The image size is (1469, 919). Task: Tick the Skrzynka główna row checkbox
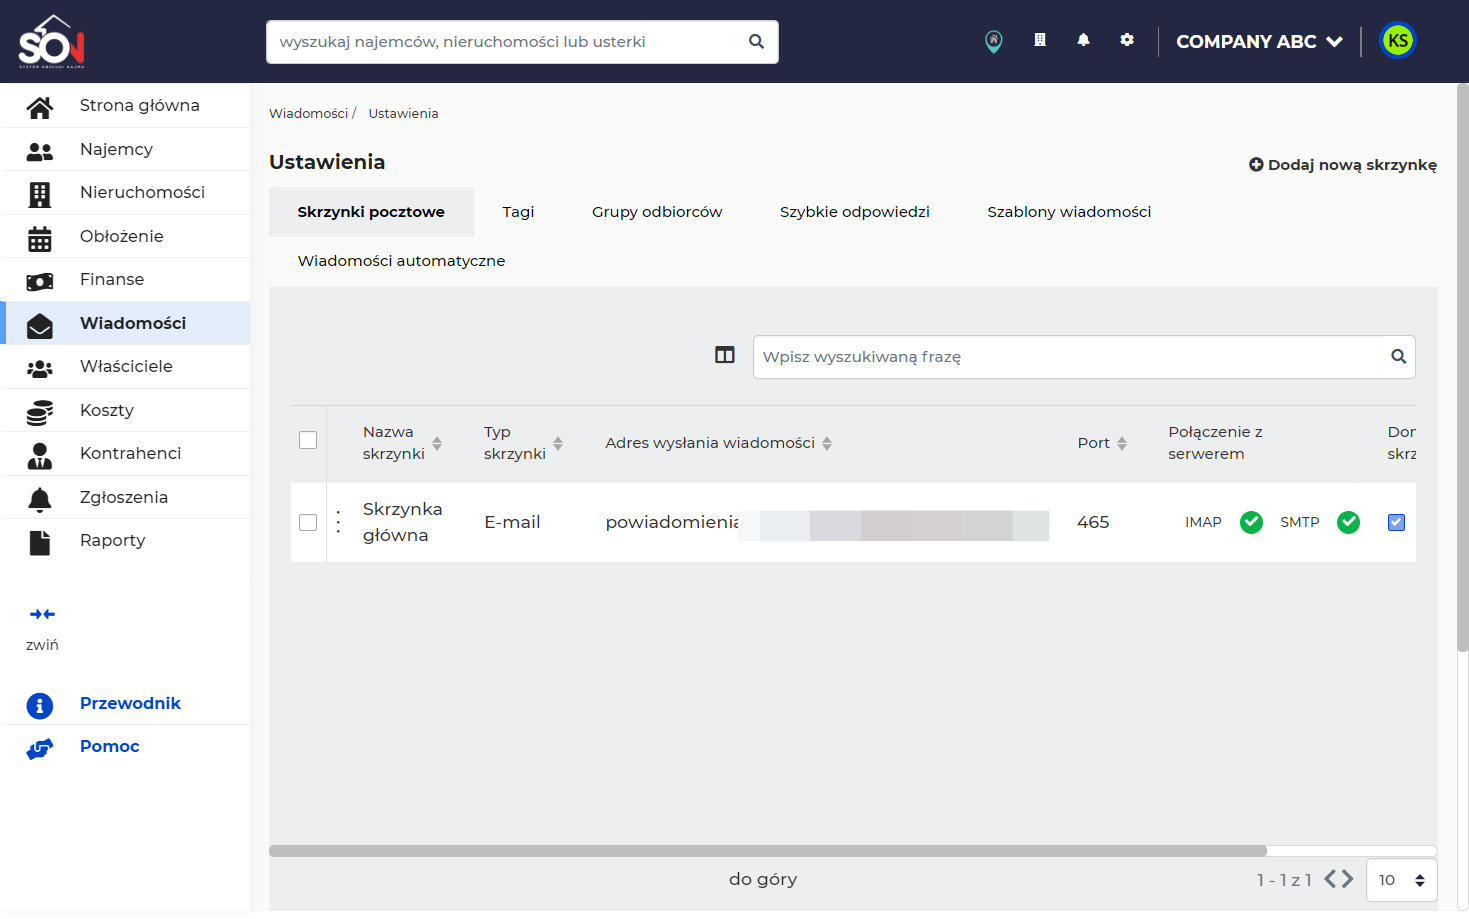(x=308, y=522)
